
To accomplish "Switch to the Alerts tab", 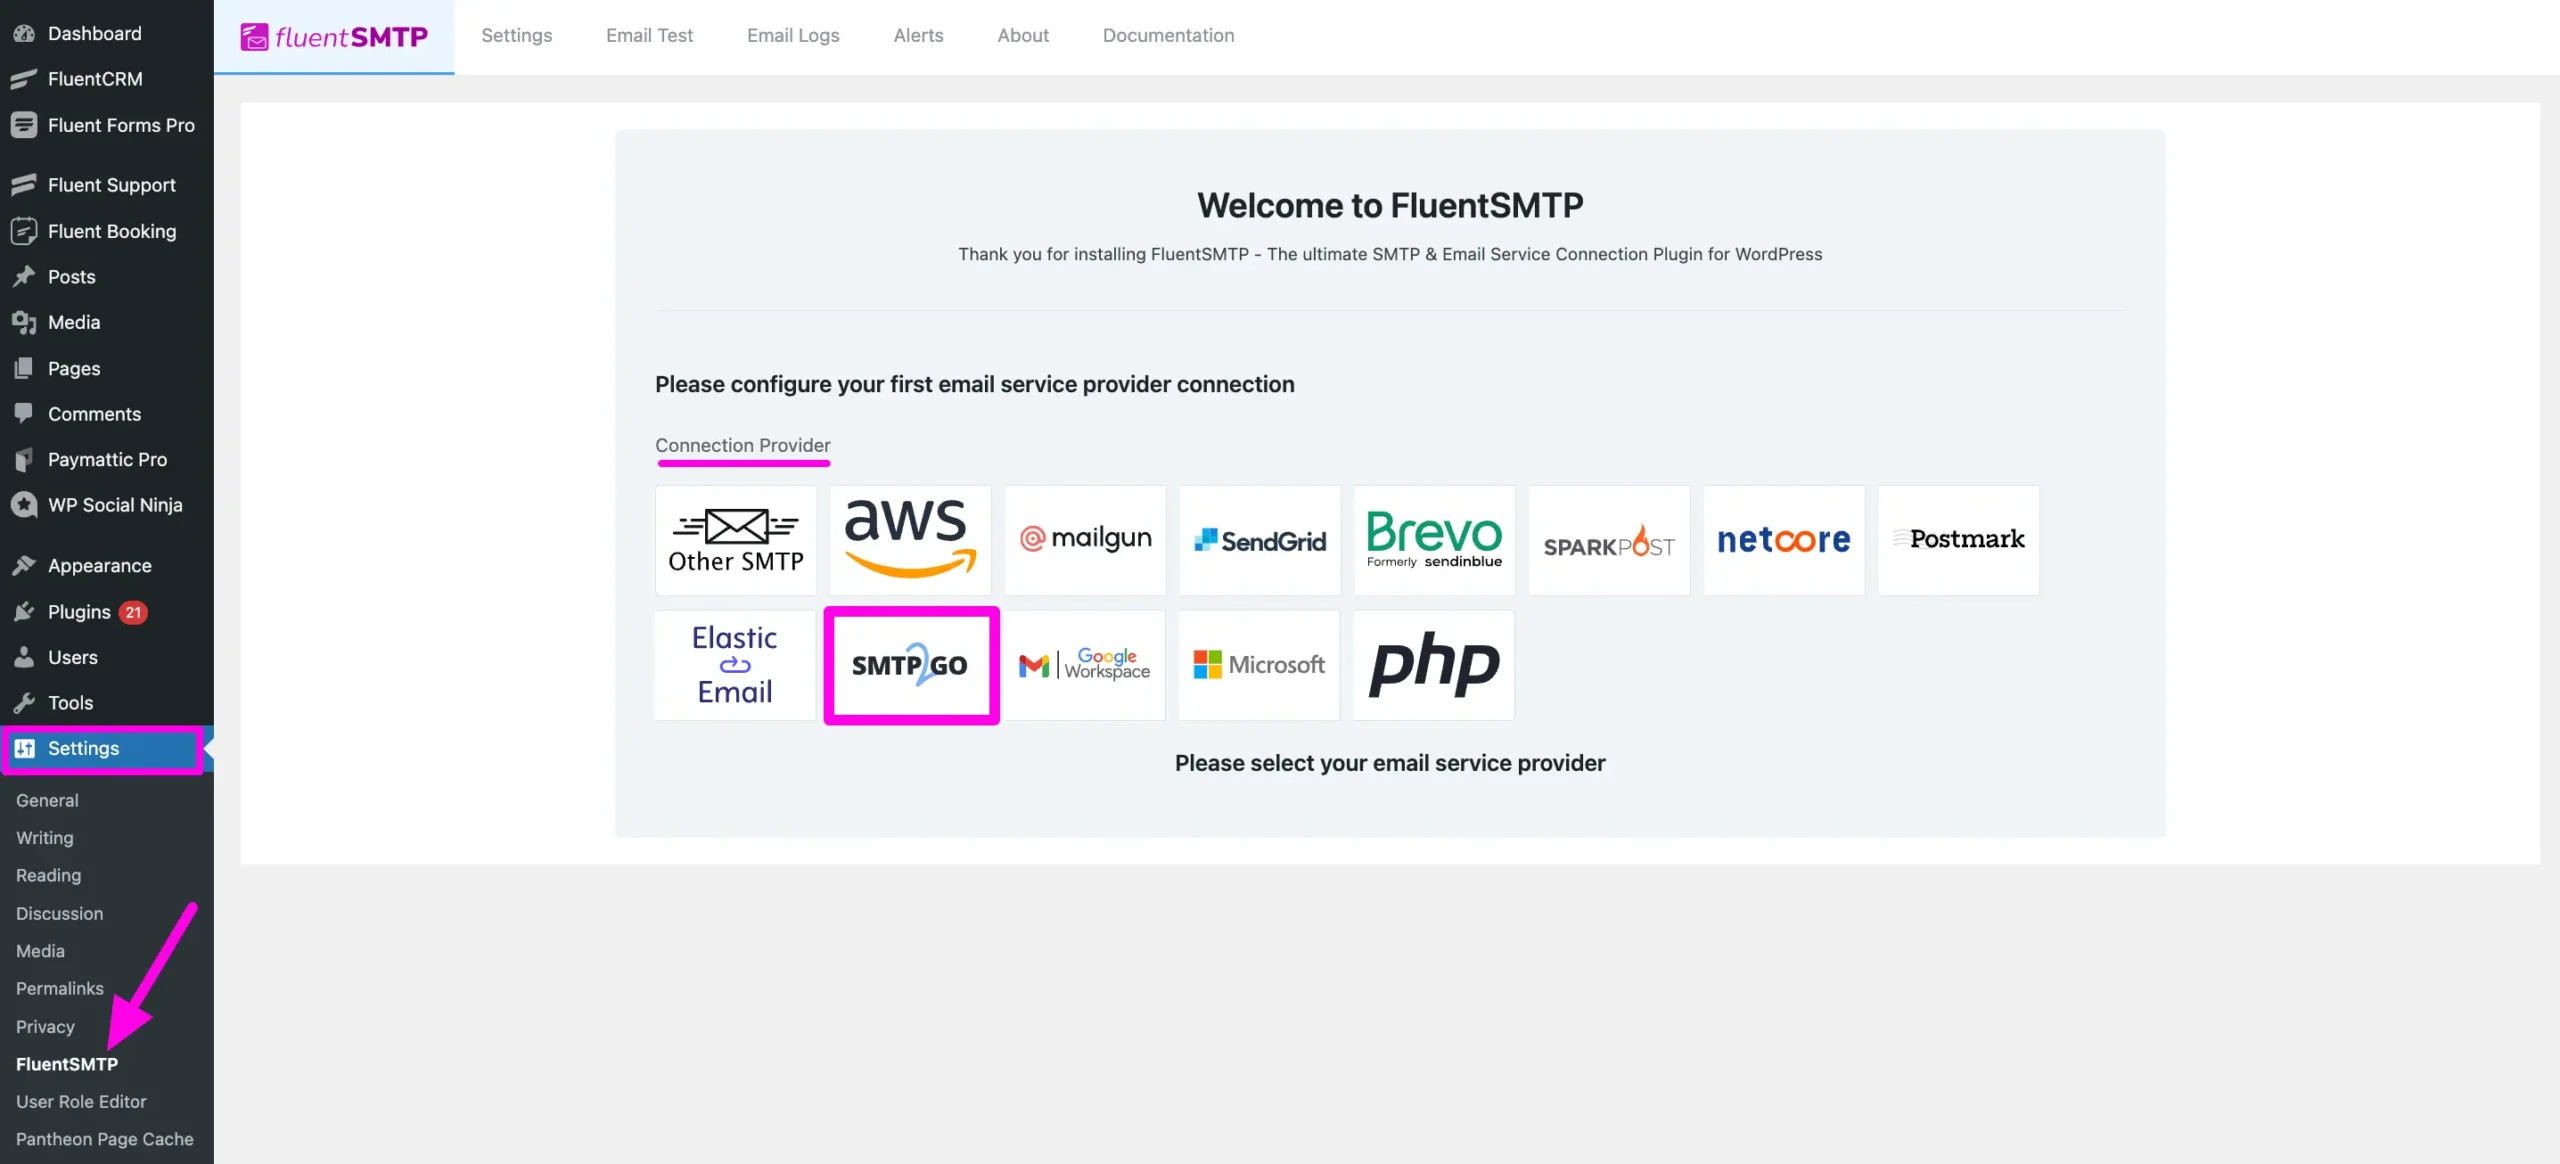I will click(x=918, y=36).
